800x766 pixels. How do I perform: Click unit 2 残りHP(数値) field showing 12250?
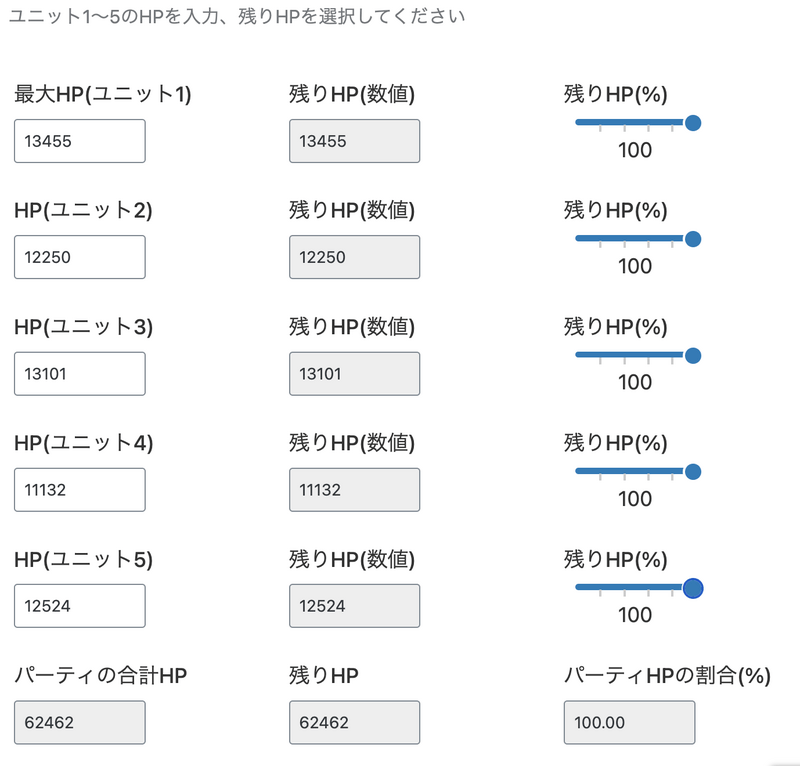click(354, 257)
